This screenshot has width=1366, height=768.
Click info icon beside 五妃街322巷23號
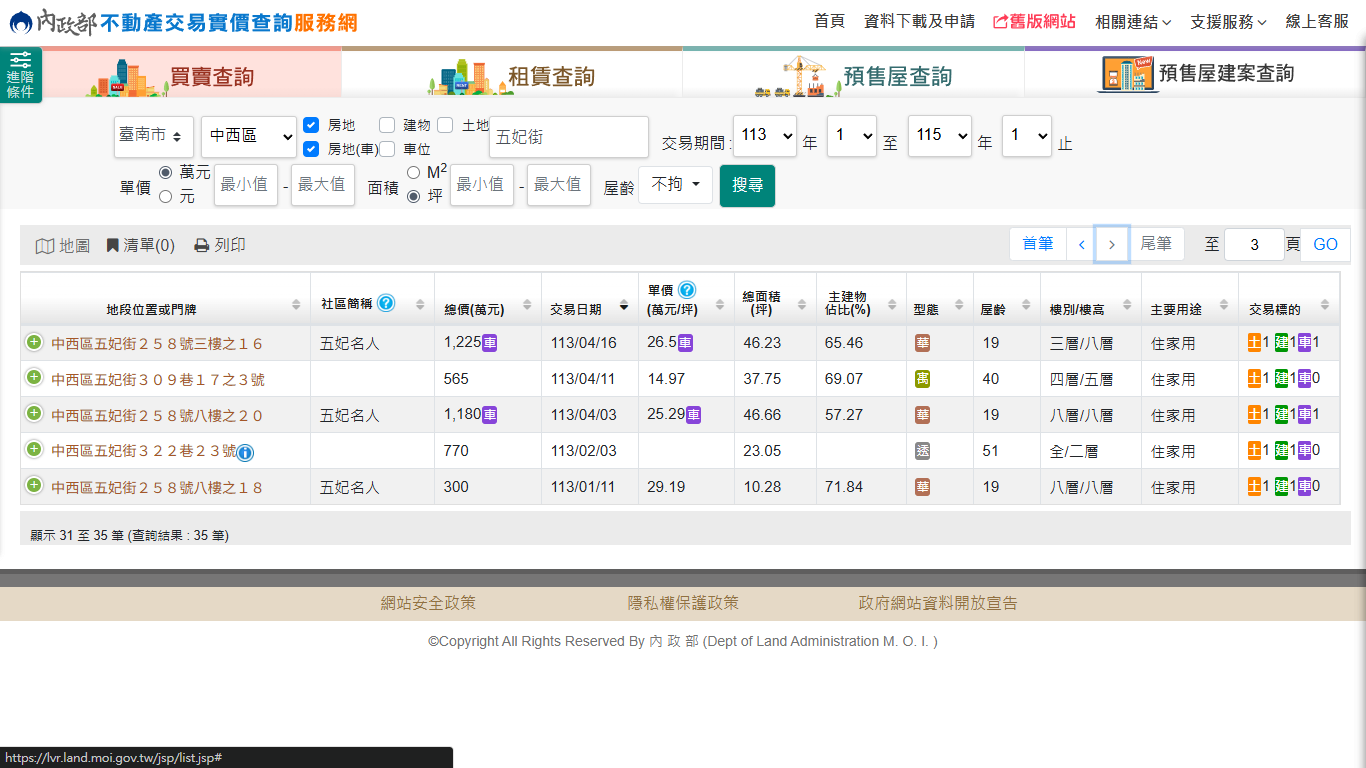coord(245,452)
